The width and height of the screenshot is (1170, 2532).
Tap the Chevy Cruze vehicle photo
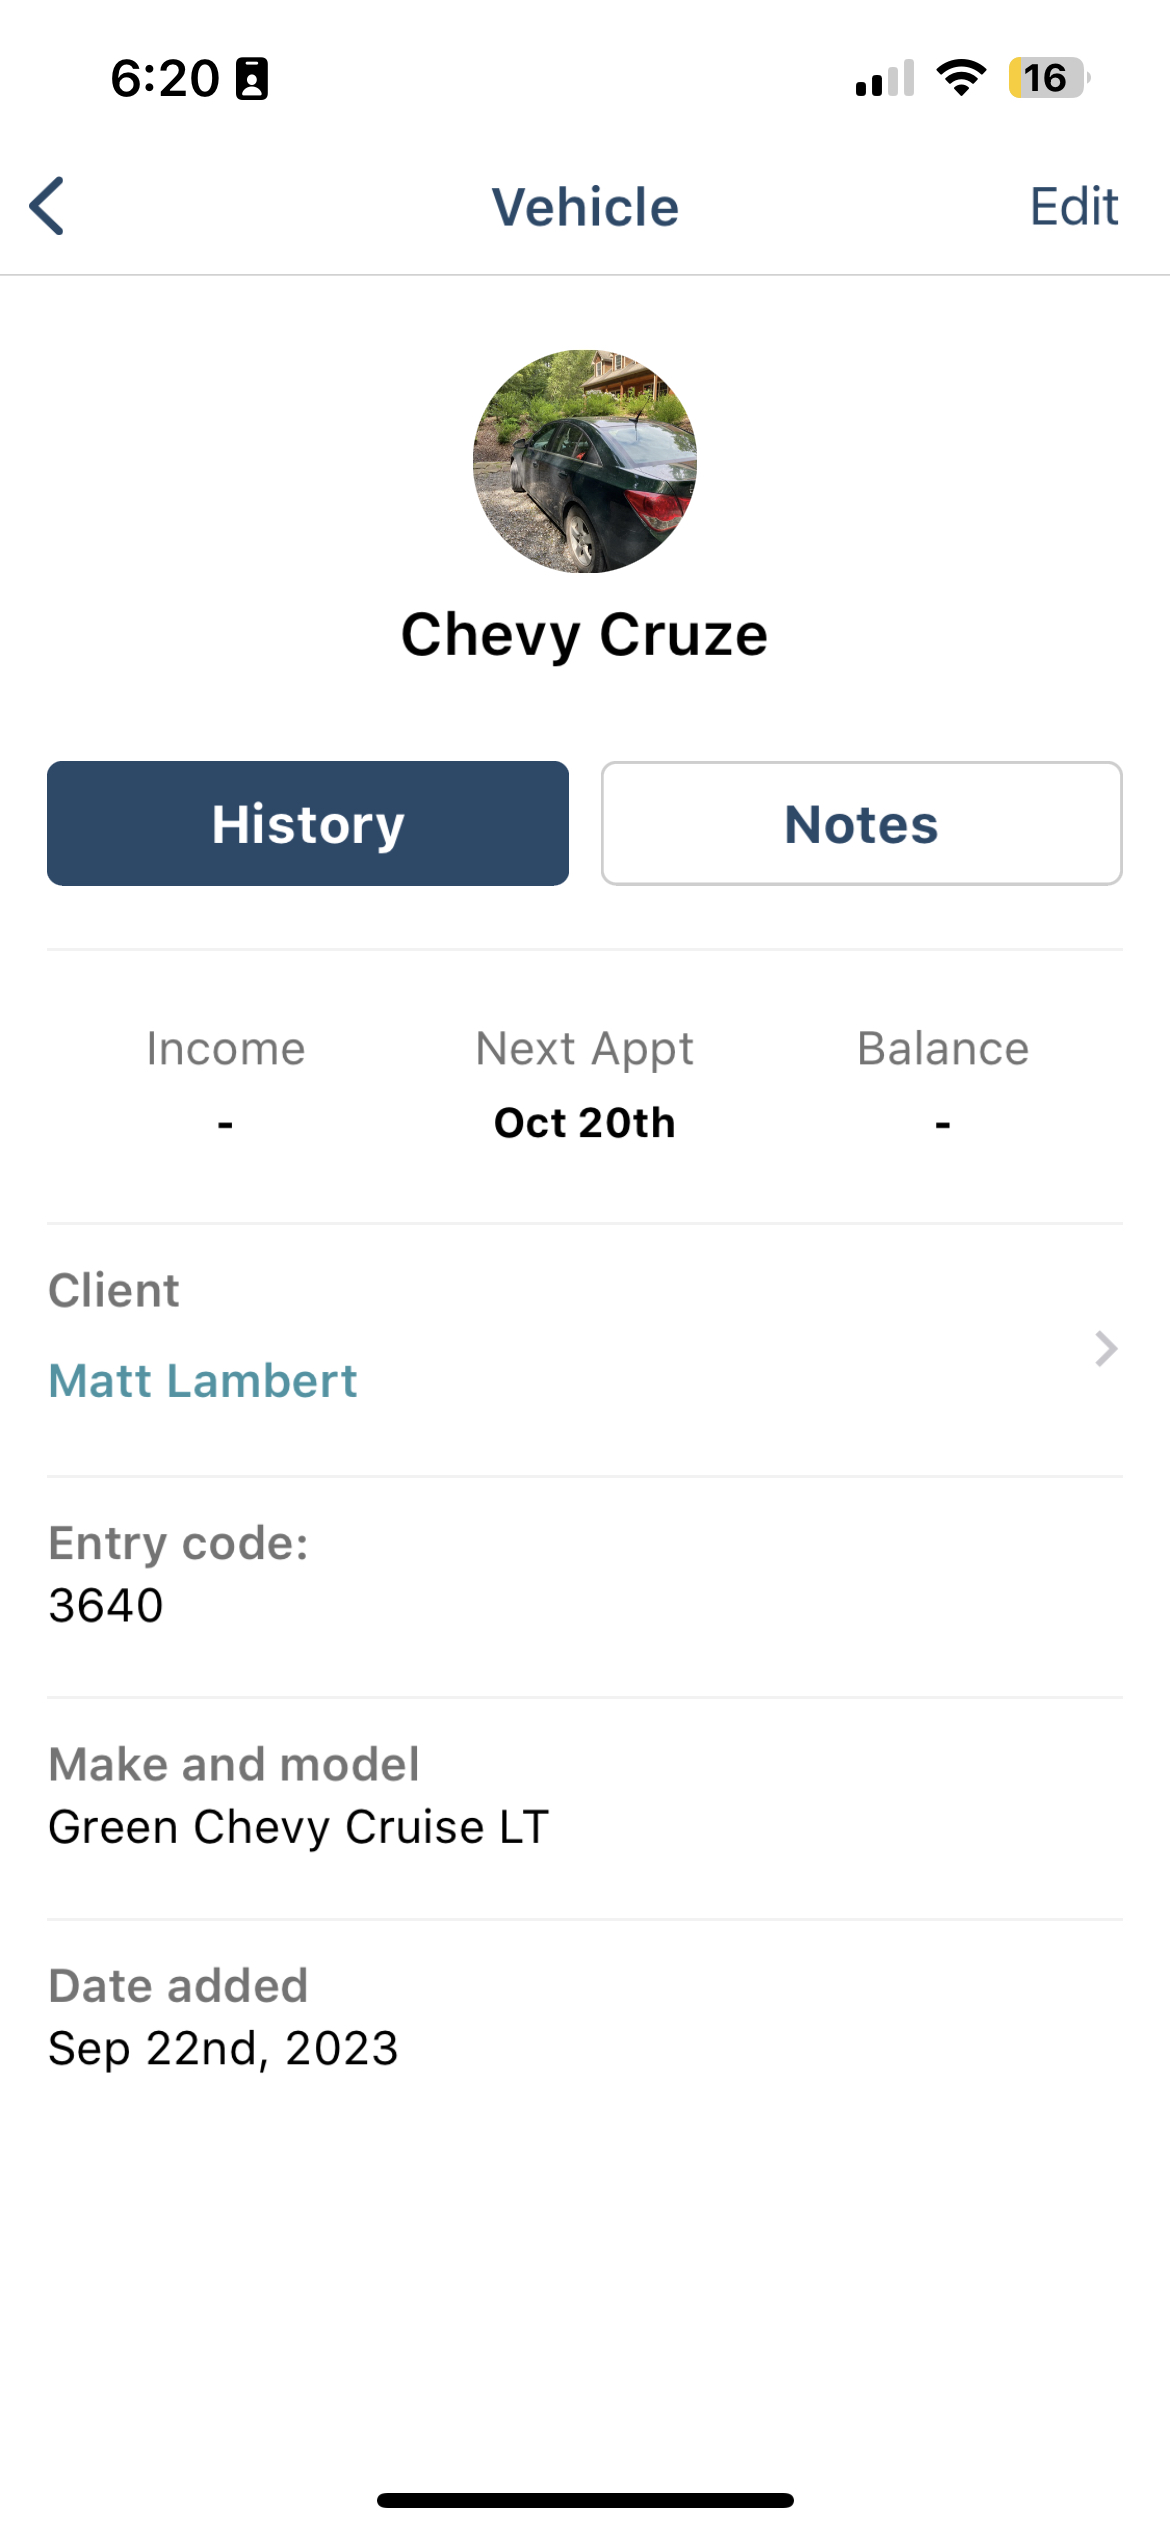tap(585, 461)
